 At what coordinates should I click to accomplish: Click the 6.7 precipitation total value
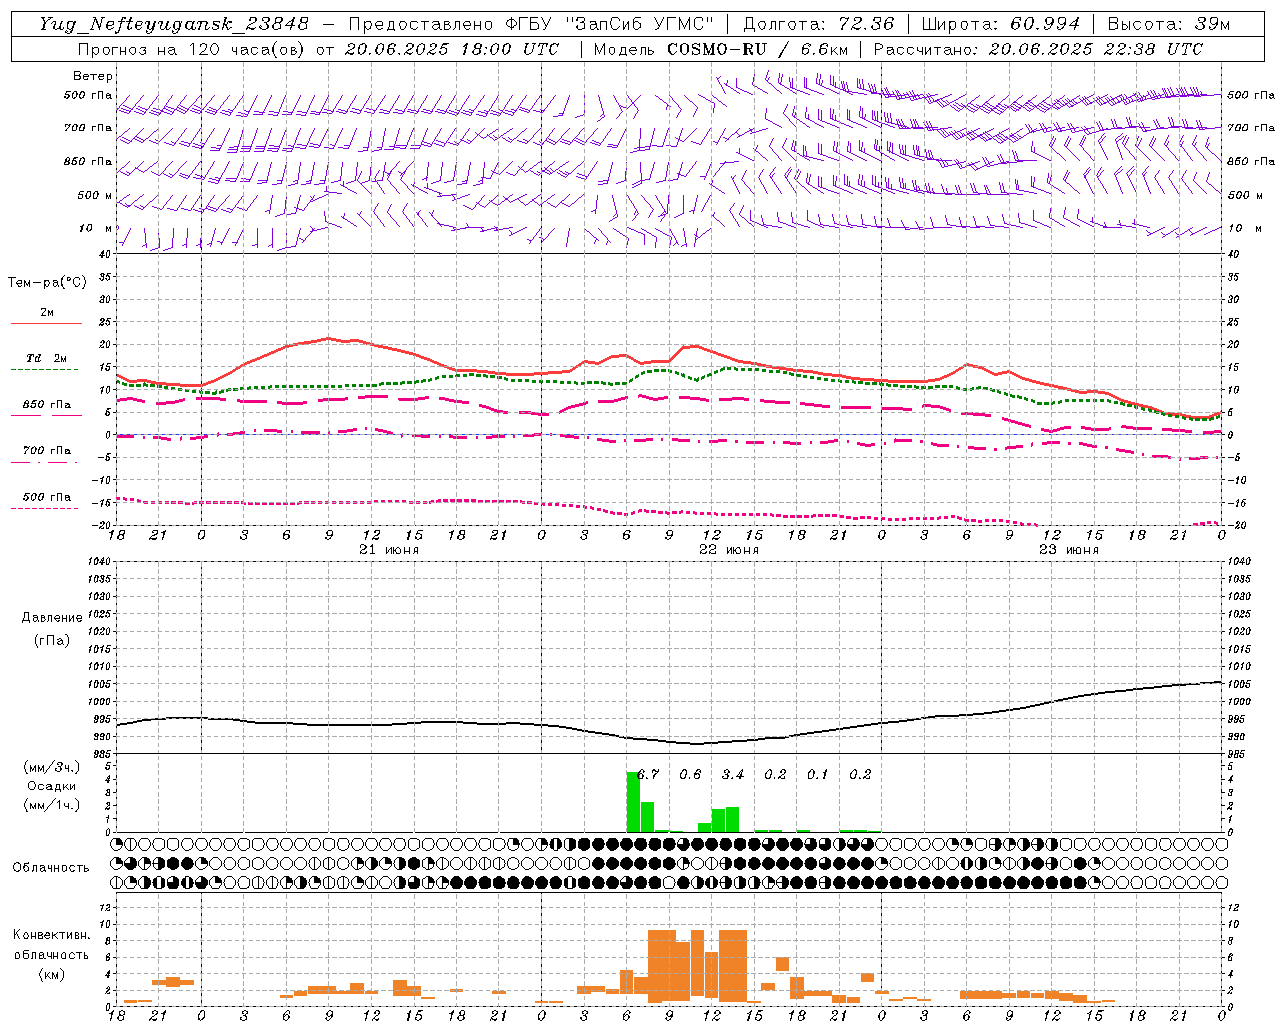click(648, 775)
